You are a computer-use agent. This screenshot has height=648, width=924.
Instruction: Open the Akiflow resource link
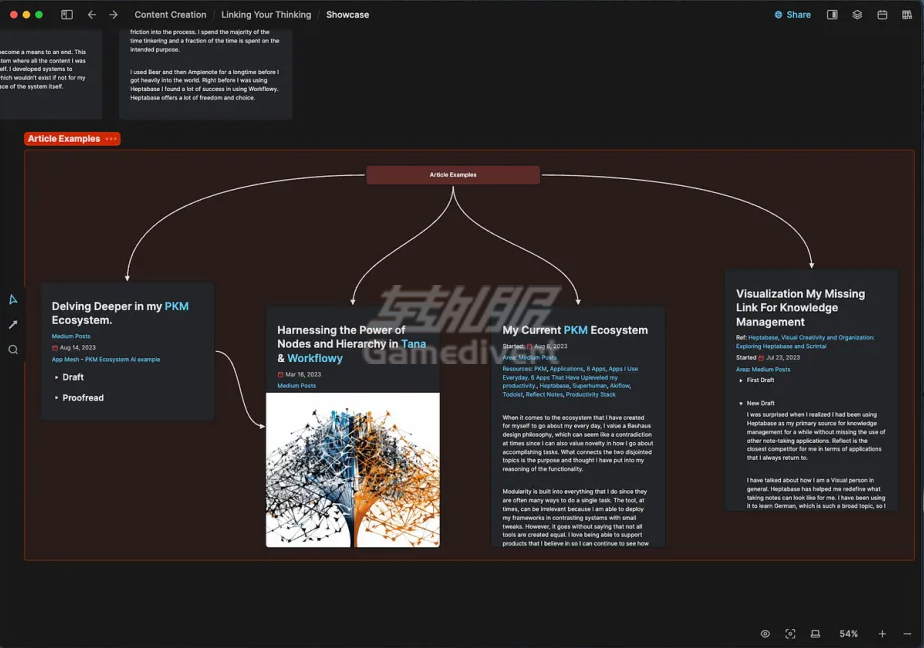pos(620,386)
